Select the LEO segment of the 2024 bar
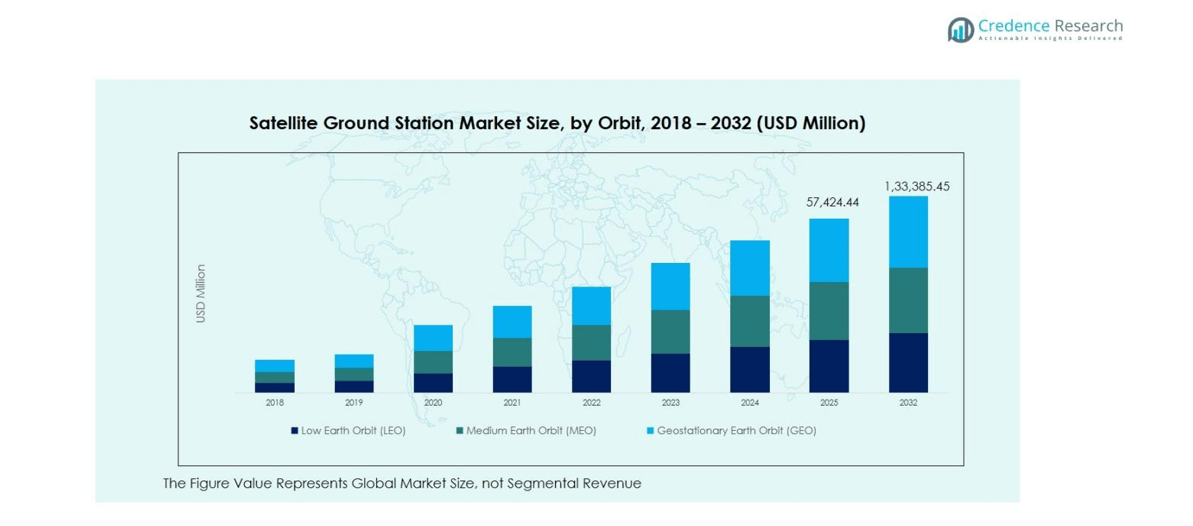Screen dimensions: 1193x526 pos(749,369)
